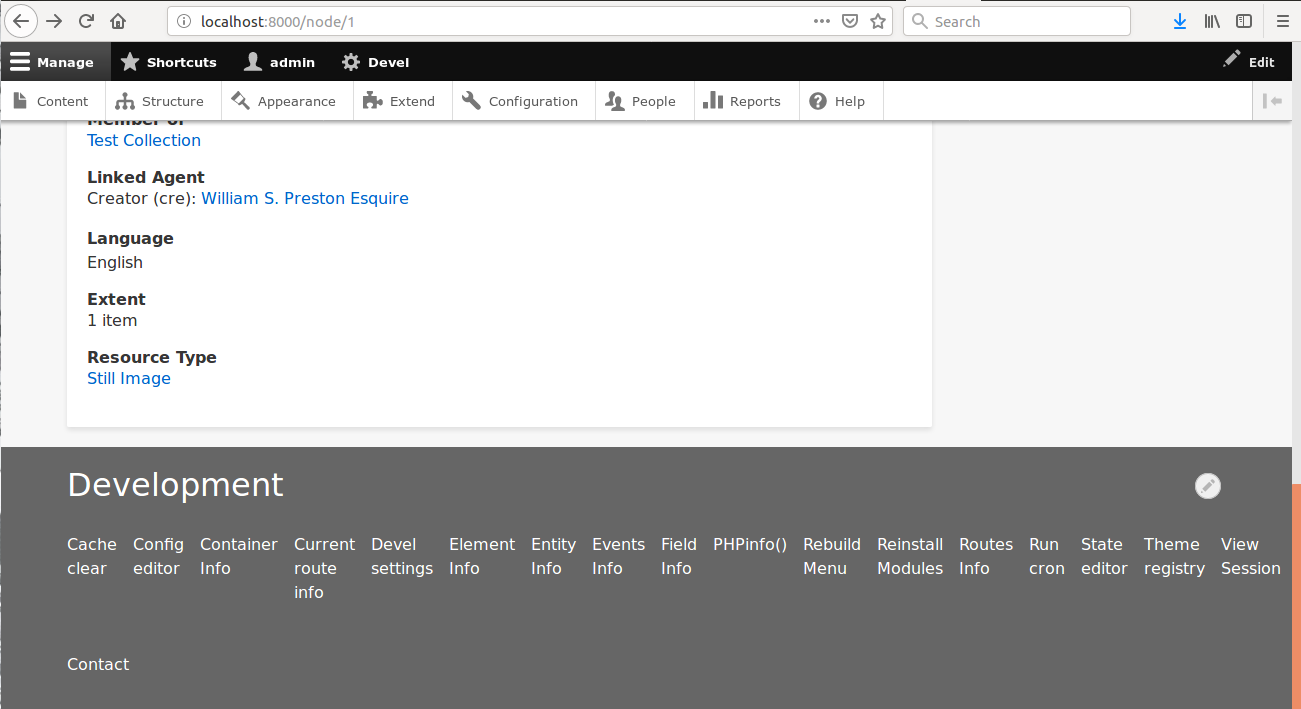
Task: Click the Edit pencil icon
Action: (x=1232, y=61)
